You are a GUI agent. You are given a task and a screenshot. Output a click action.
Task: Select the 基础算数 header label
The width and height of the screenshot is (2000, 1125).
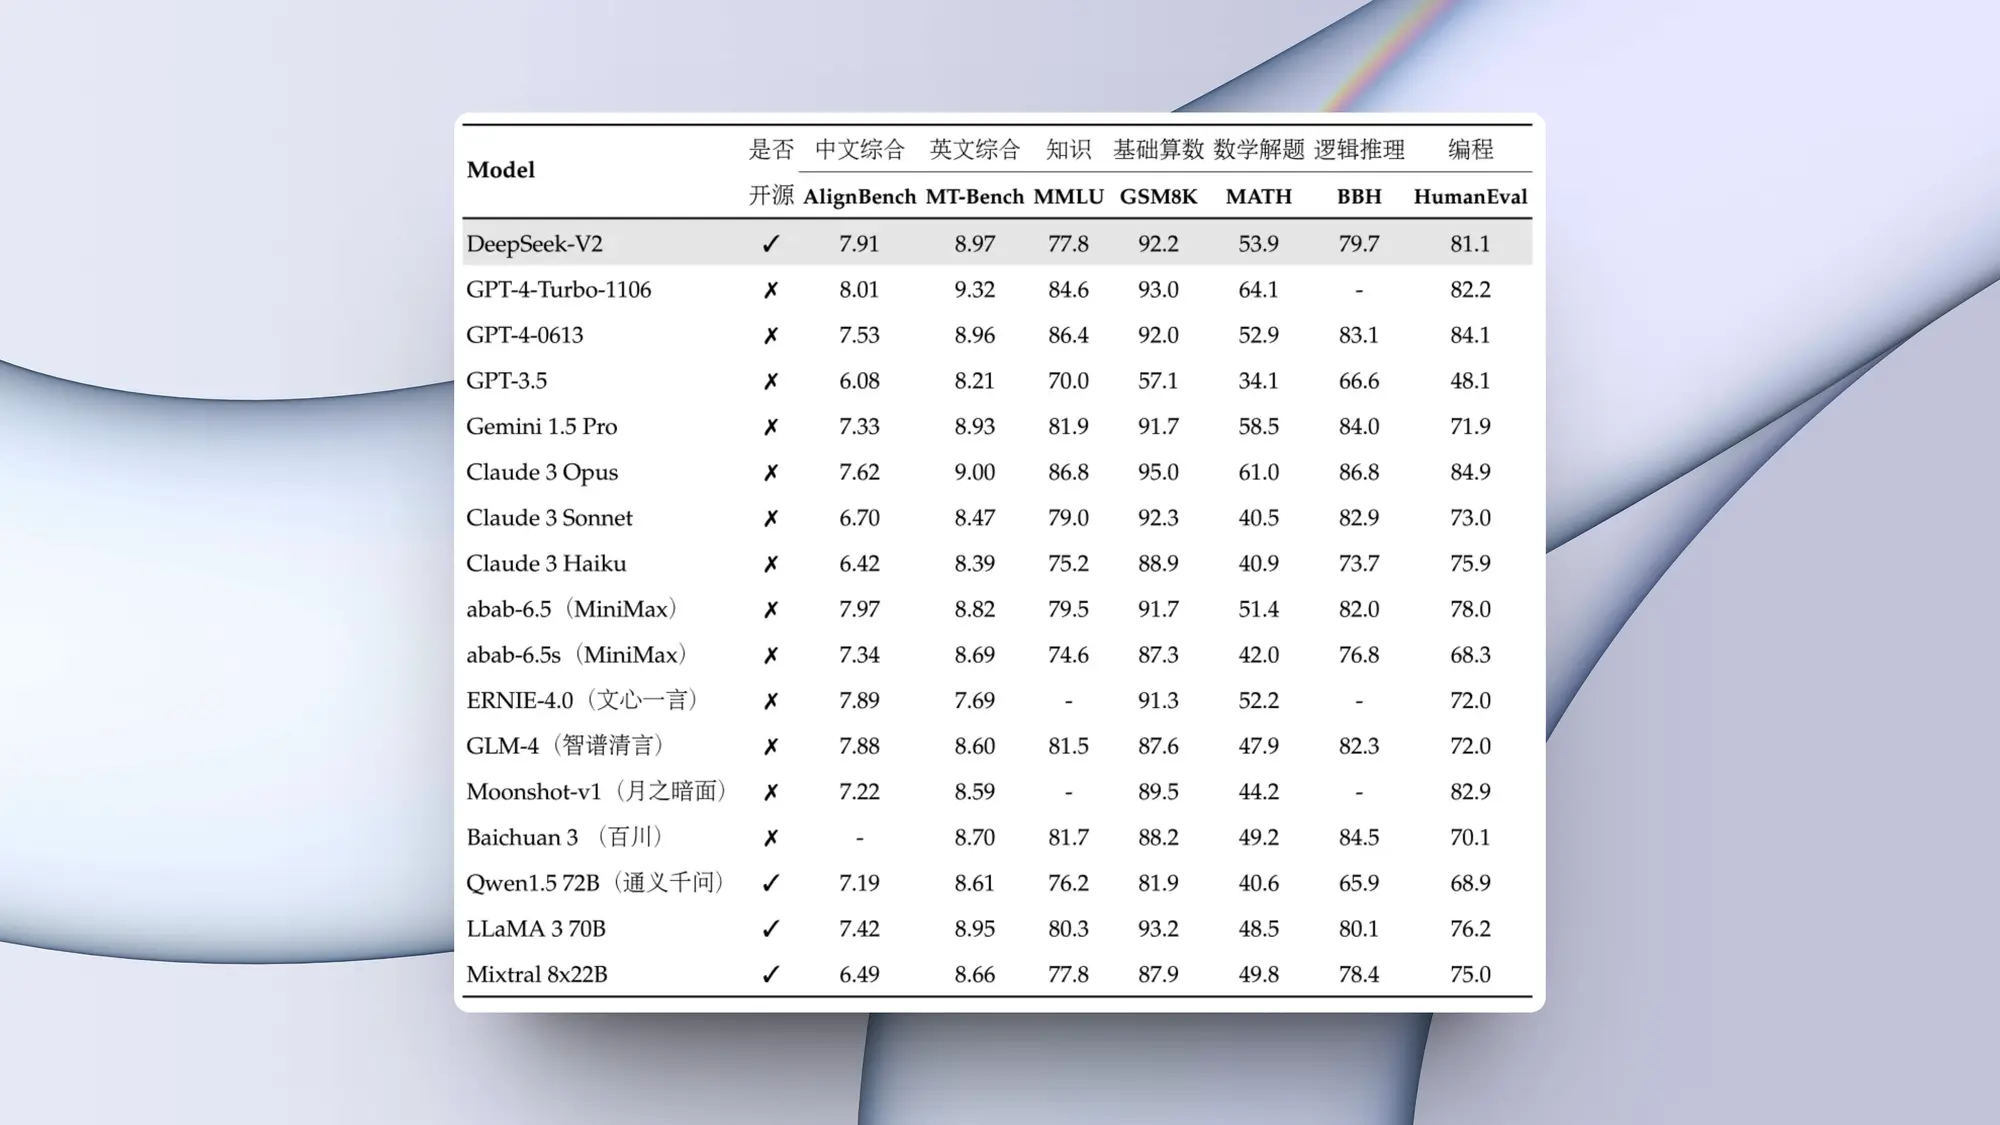[1158, 150]
